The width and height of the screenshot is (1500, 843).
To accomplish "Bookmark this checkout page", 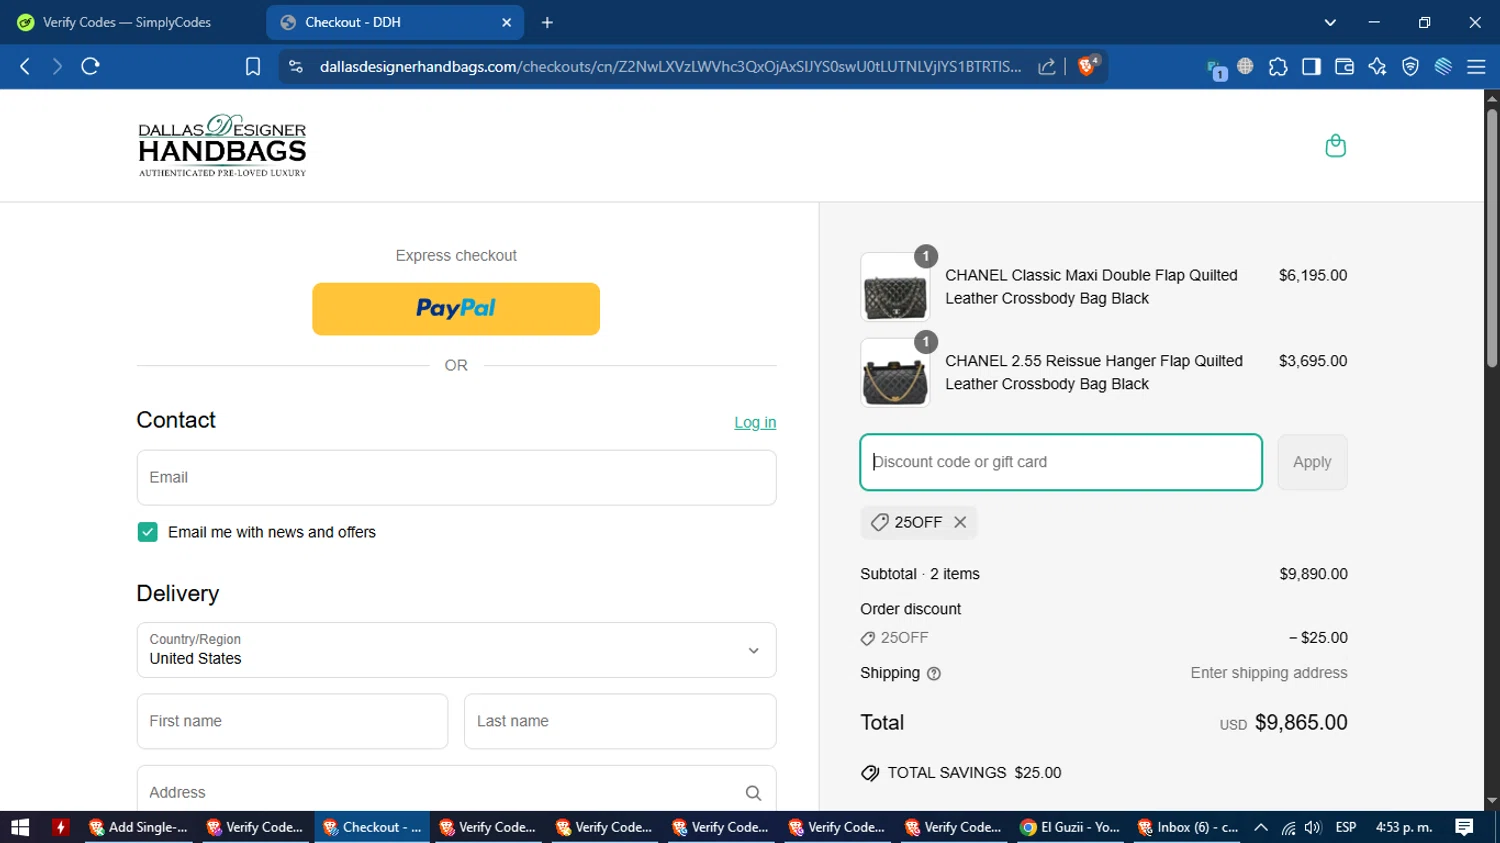I will click(253, 66).
